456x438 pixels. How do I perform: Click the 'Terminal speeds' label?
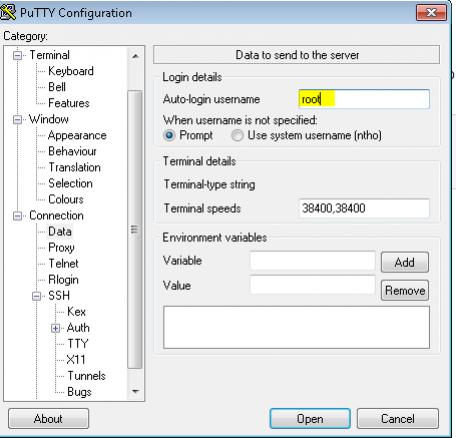(x=202, y=208)
